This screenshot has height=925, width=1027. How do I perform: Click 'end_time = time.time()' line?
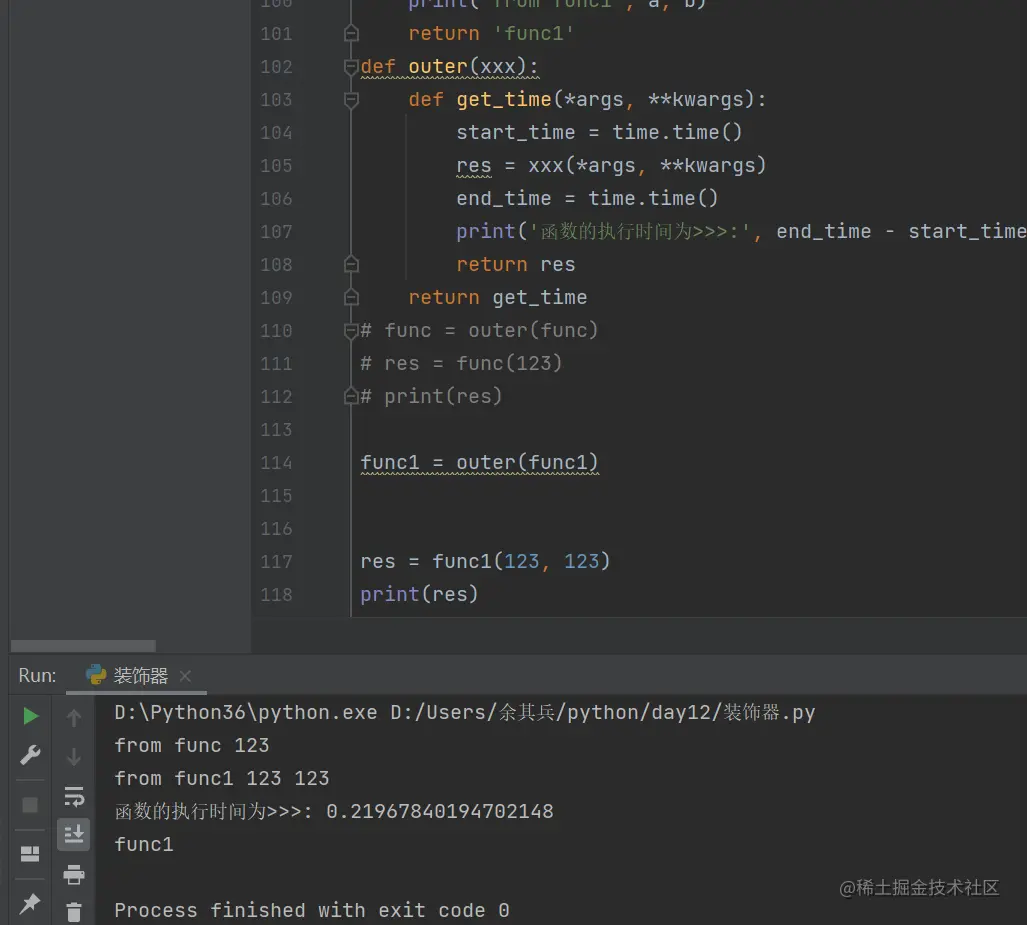587,198
